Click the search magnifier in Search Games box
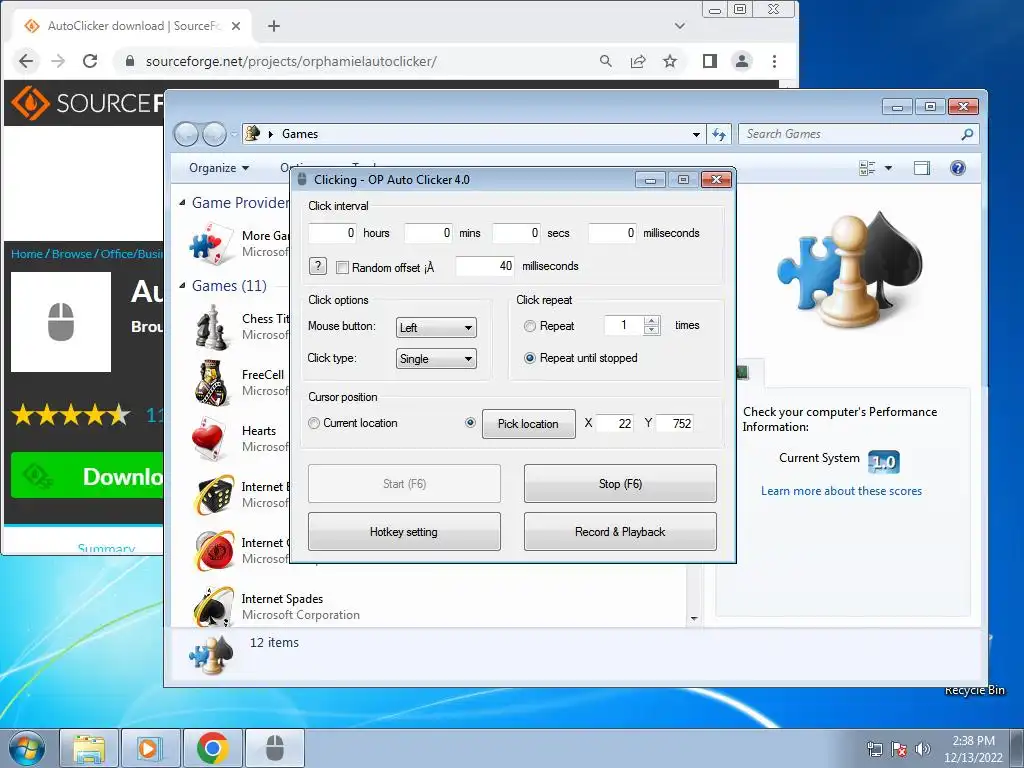Image resolution: width=1024 pixels, height=768 pixels. coord(967,134)
